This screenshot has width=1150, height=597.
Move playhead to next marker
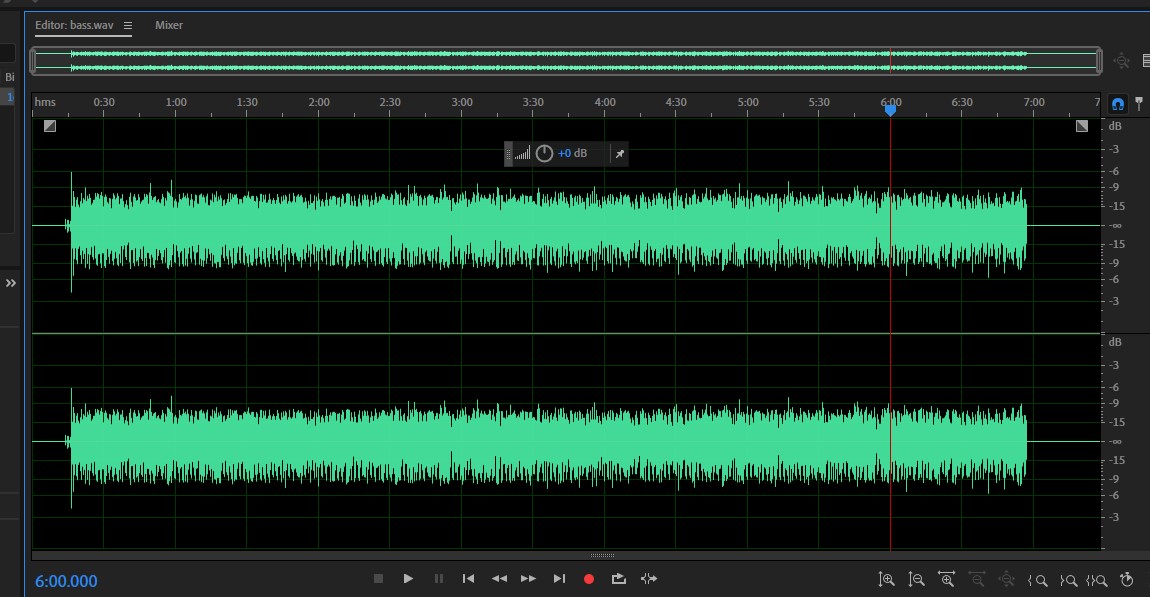[559, 579]
